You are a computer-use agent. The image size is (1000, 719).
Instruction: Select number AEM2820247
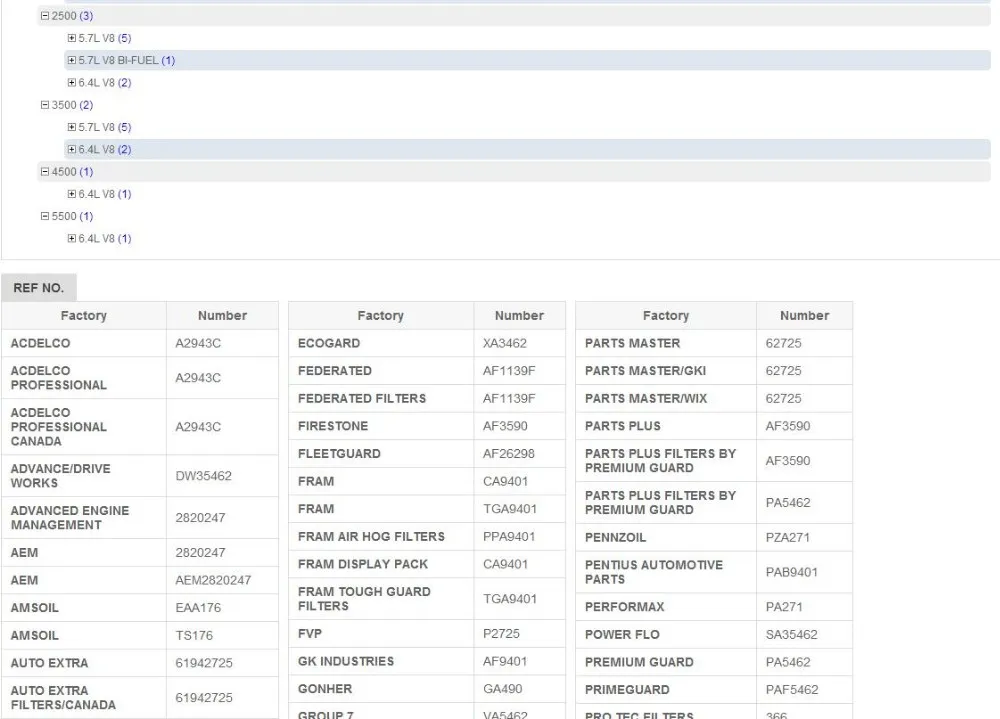[222, 581]
